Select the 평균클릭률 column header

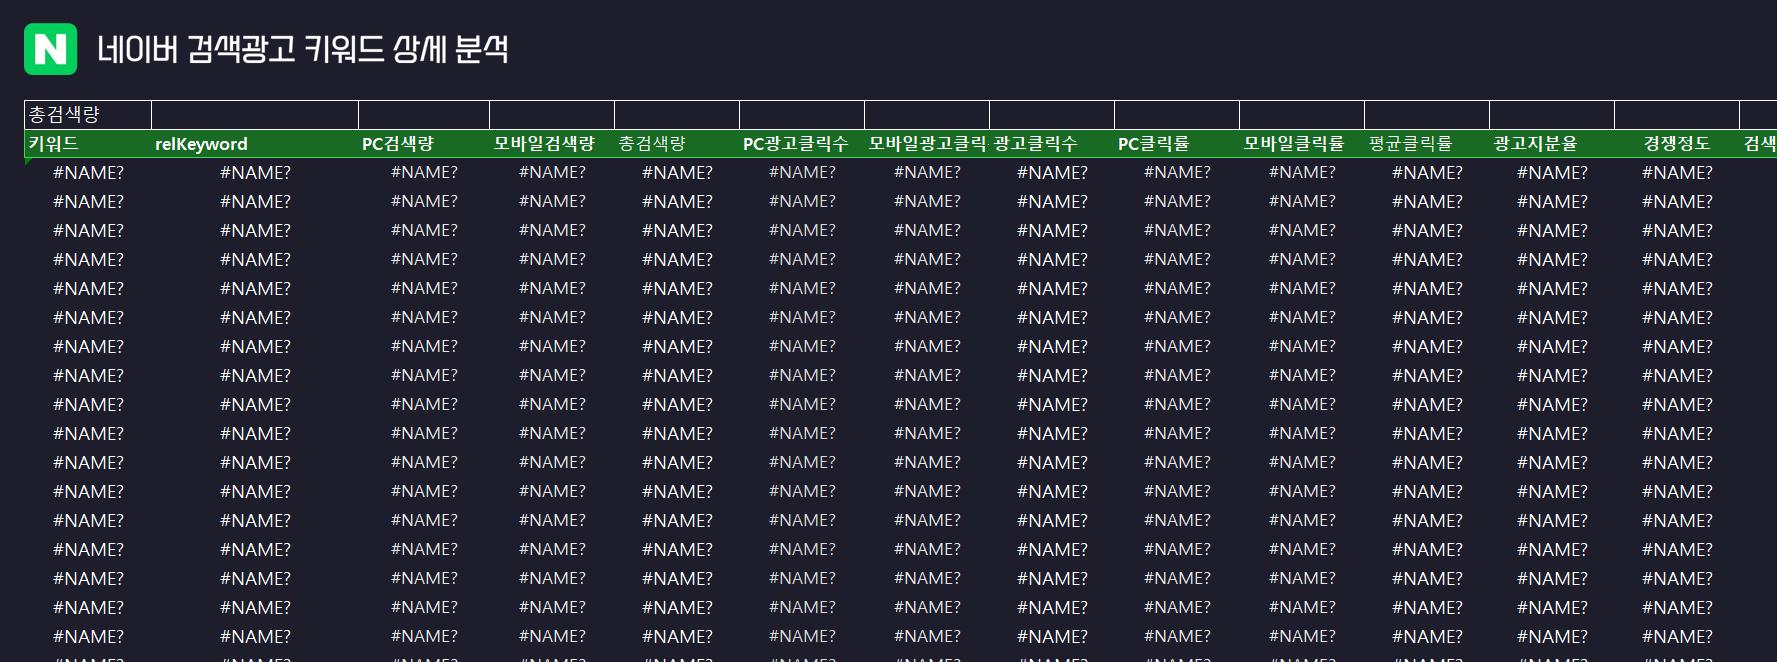[1426, 144]
